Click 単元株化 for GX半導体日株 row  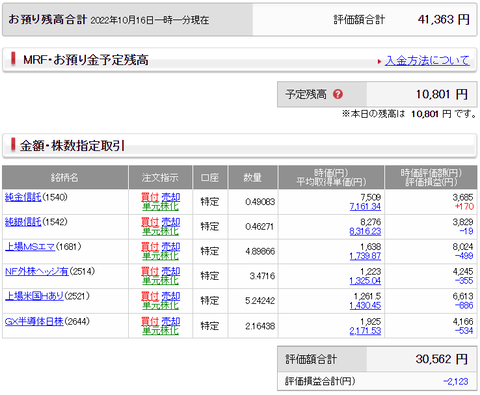(160, 331)
